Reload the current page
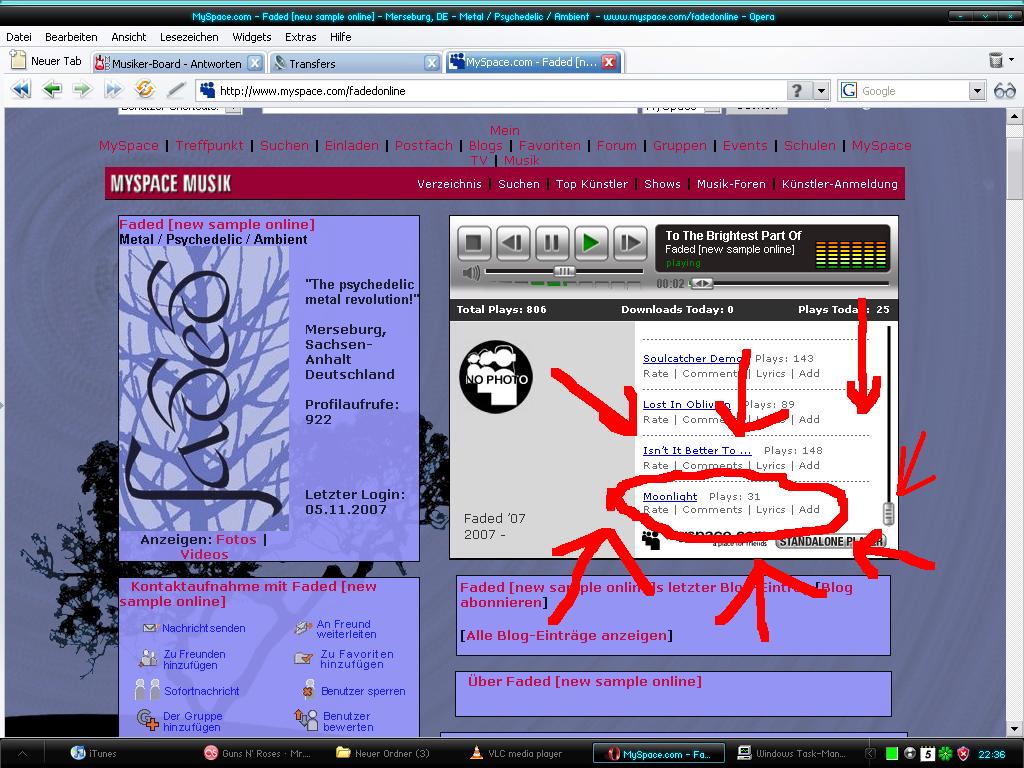 pyautogui.click(x=144, y=89)
